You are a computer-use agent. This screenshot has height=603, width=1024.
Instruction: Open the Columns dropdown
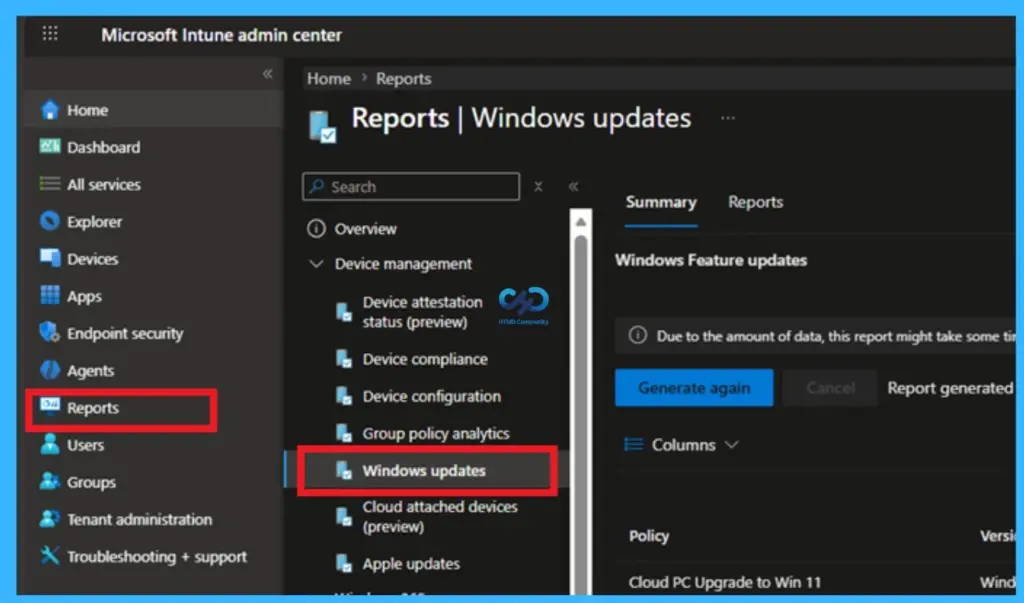coord(681,444)
